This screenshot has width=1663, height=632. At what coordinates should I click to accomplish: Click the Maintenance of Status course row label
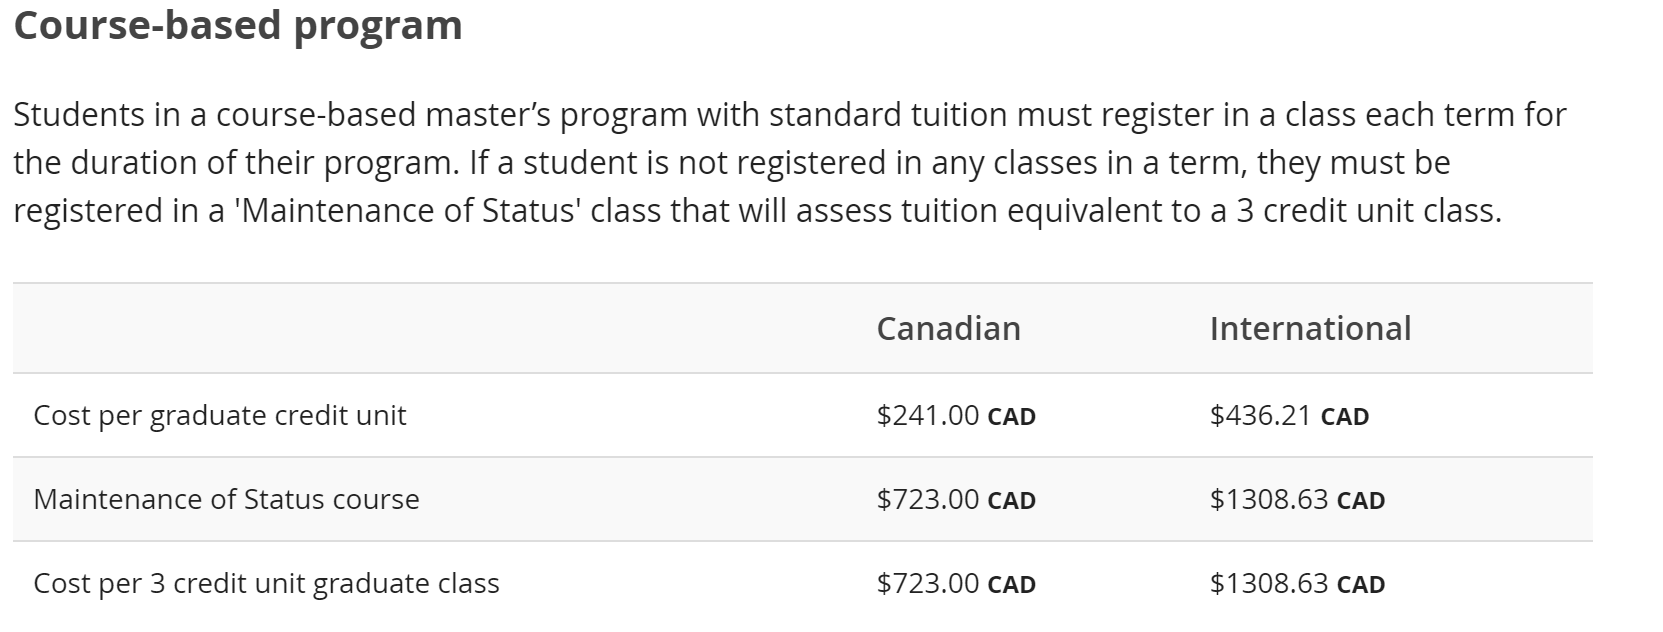tap(226, 499)
